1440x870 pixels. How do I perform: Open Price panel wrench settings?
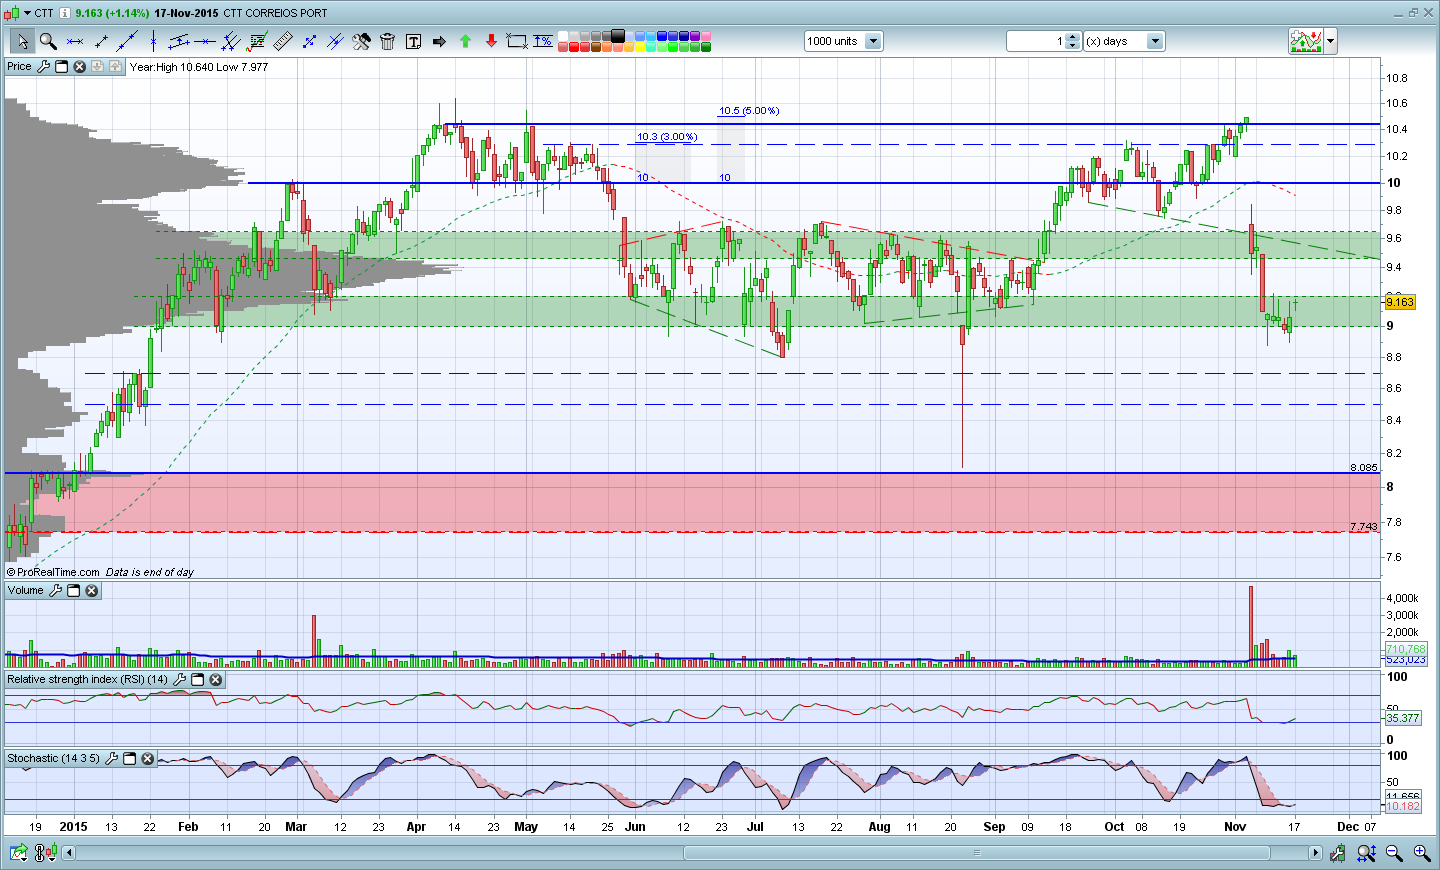[43, 67]
